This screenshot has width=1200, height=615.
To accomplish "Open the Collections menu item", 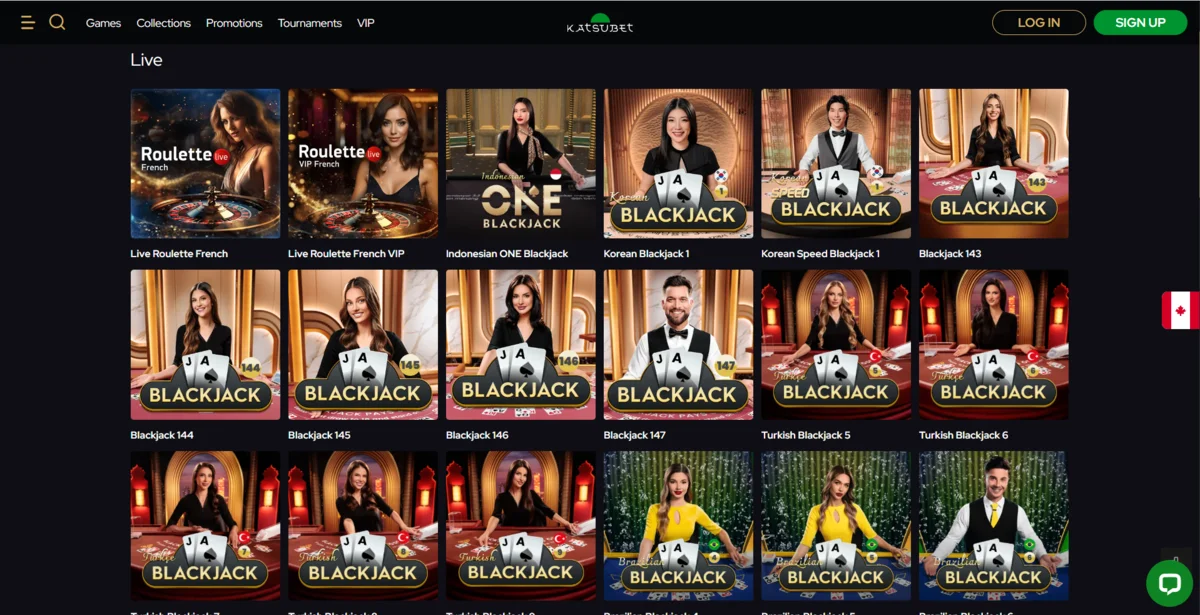I will pyautogui.click(x=164, y=23).
